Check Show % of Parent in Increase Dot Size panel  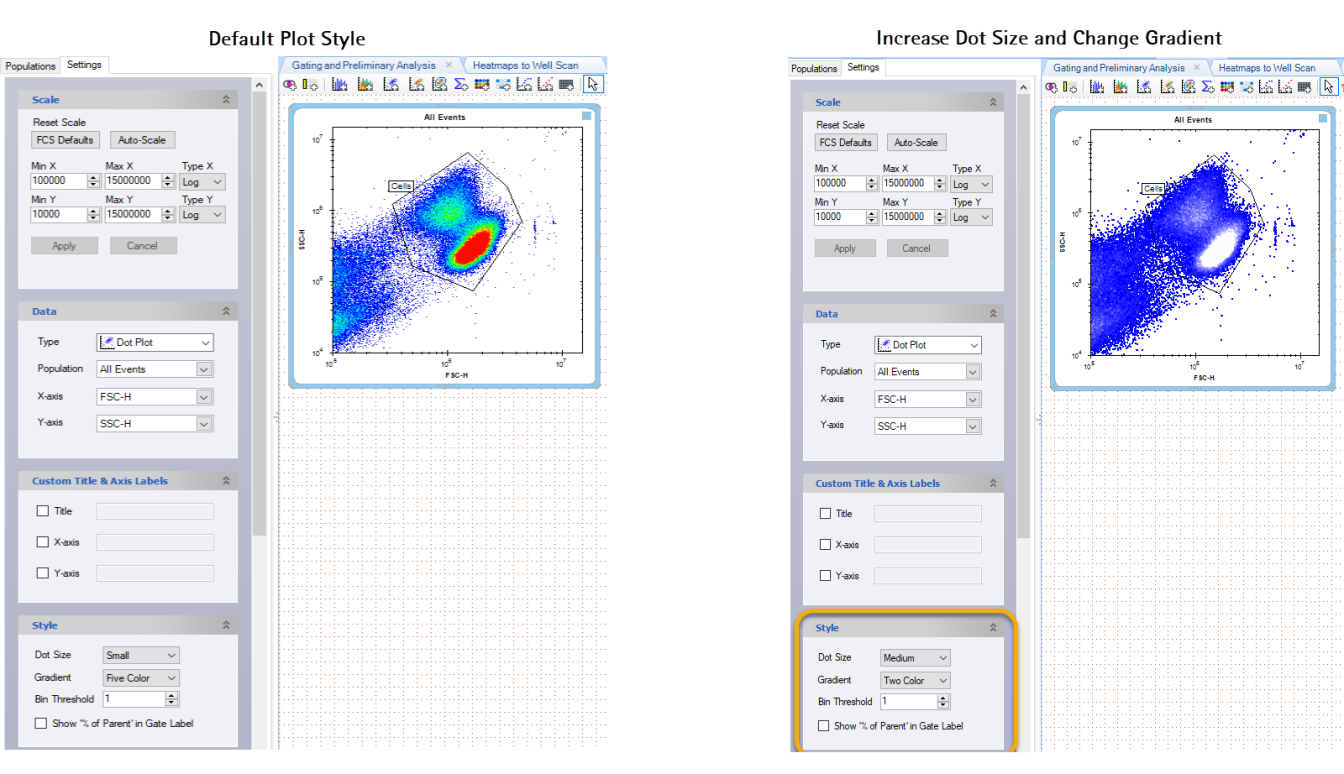[x=824, y=726]
